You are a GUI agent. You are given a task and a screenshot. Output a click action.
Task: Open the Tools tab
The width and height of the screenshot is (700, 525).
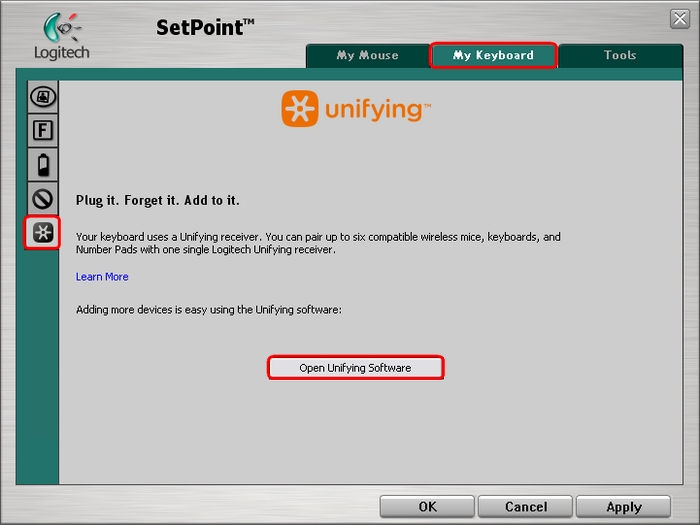620,55
